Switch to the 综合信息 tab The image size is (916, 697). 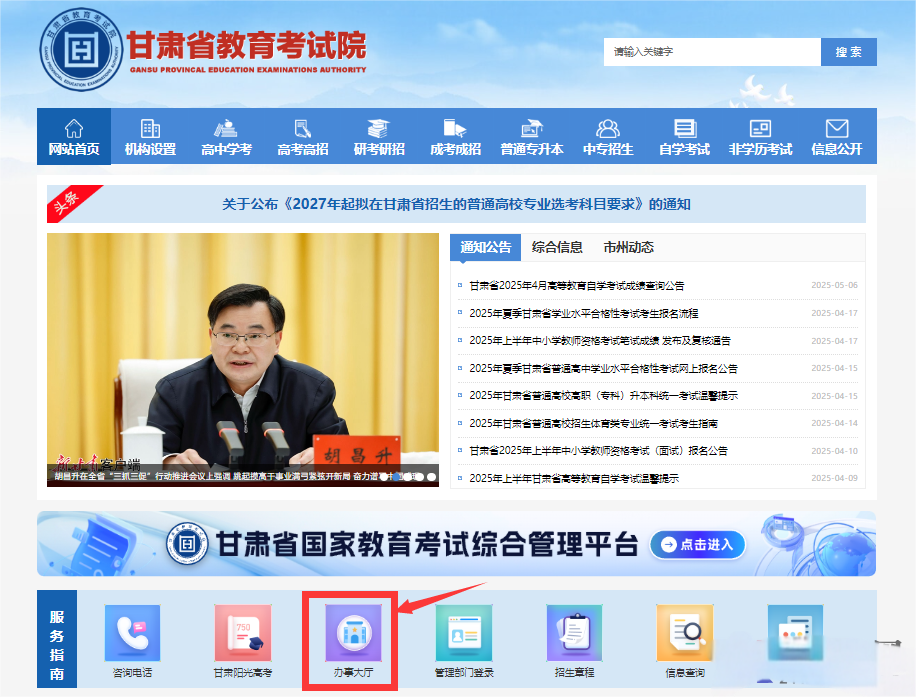[x=557, y=247]
